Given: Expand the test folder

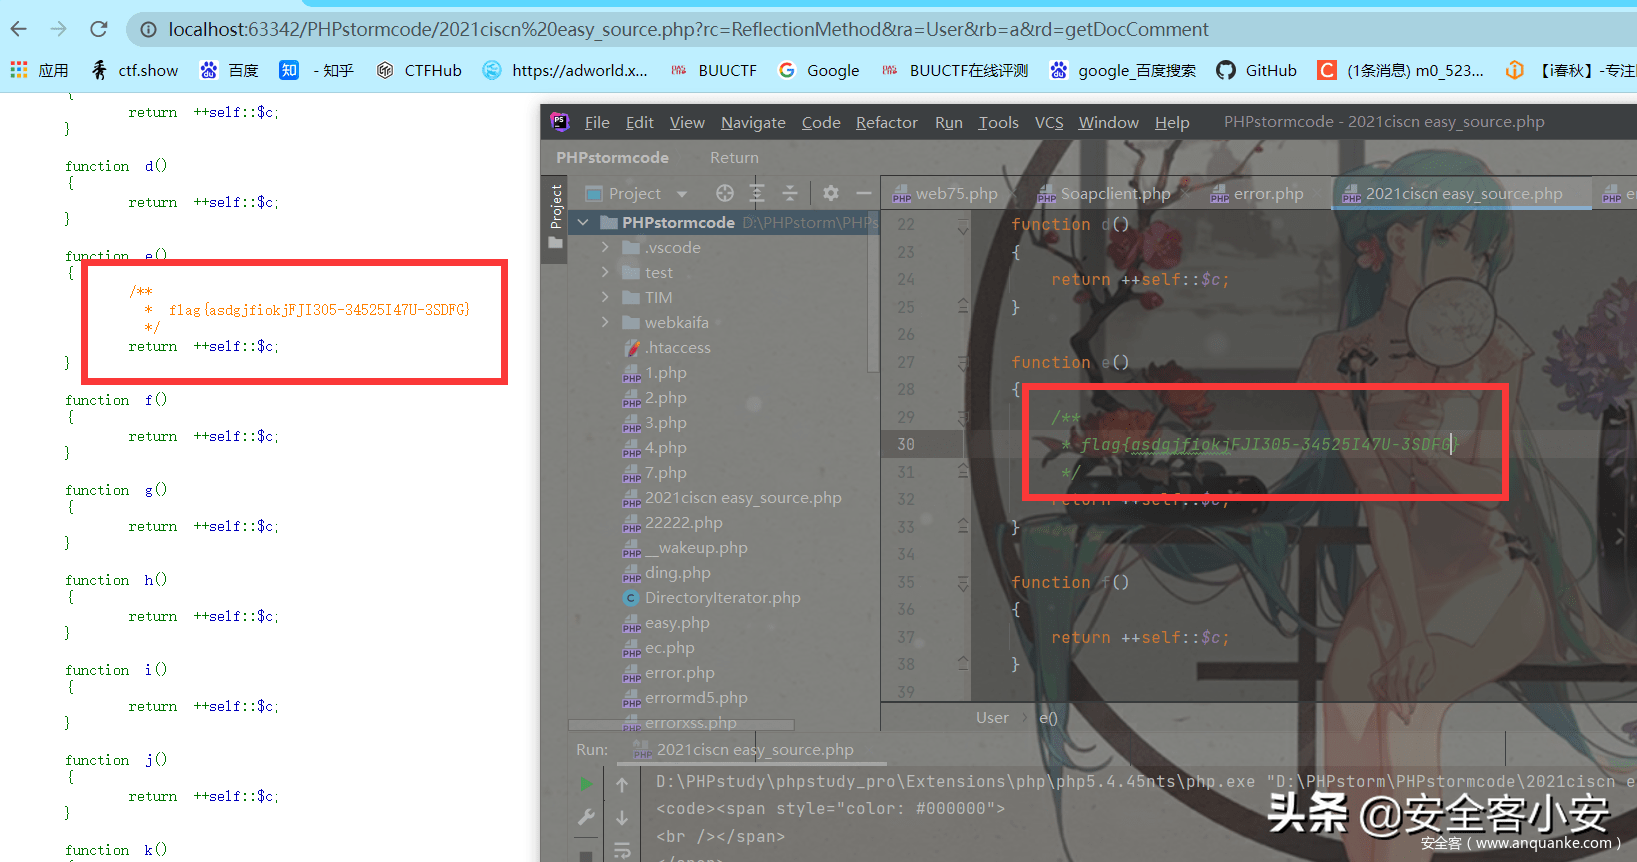Looking at the screenshot, I should pos(605,272).
